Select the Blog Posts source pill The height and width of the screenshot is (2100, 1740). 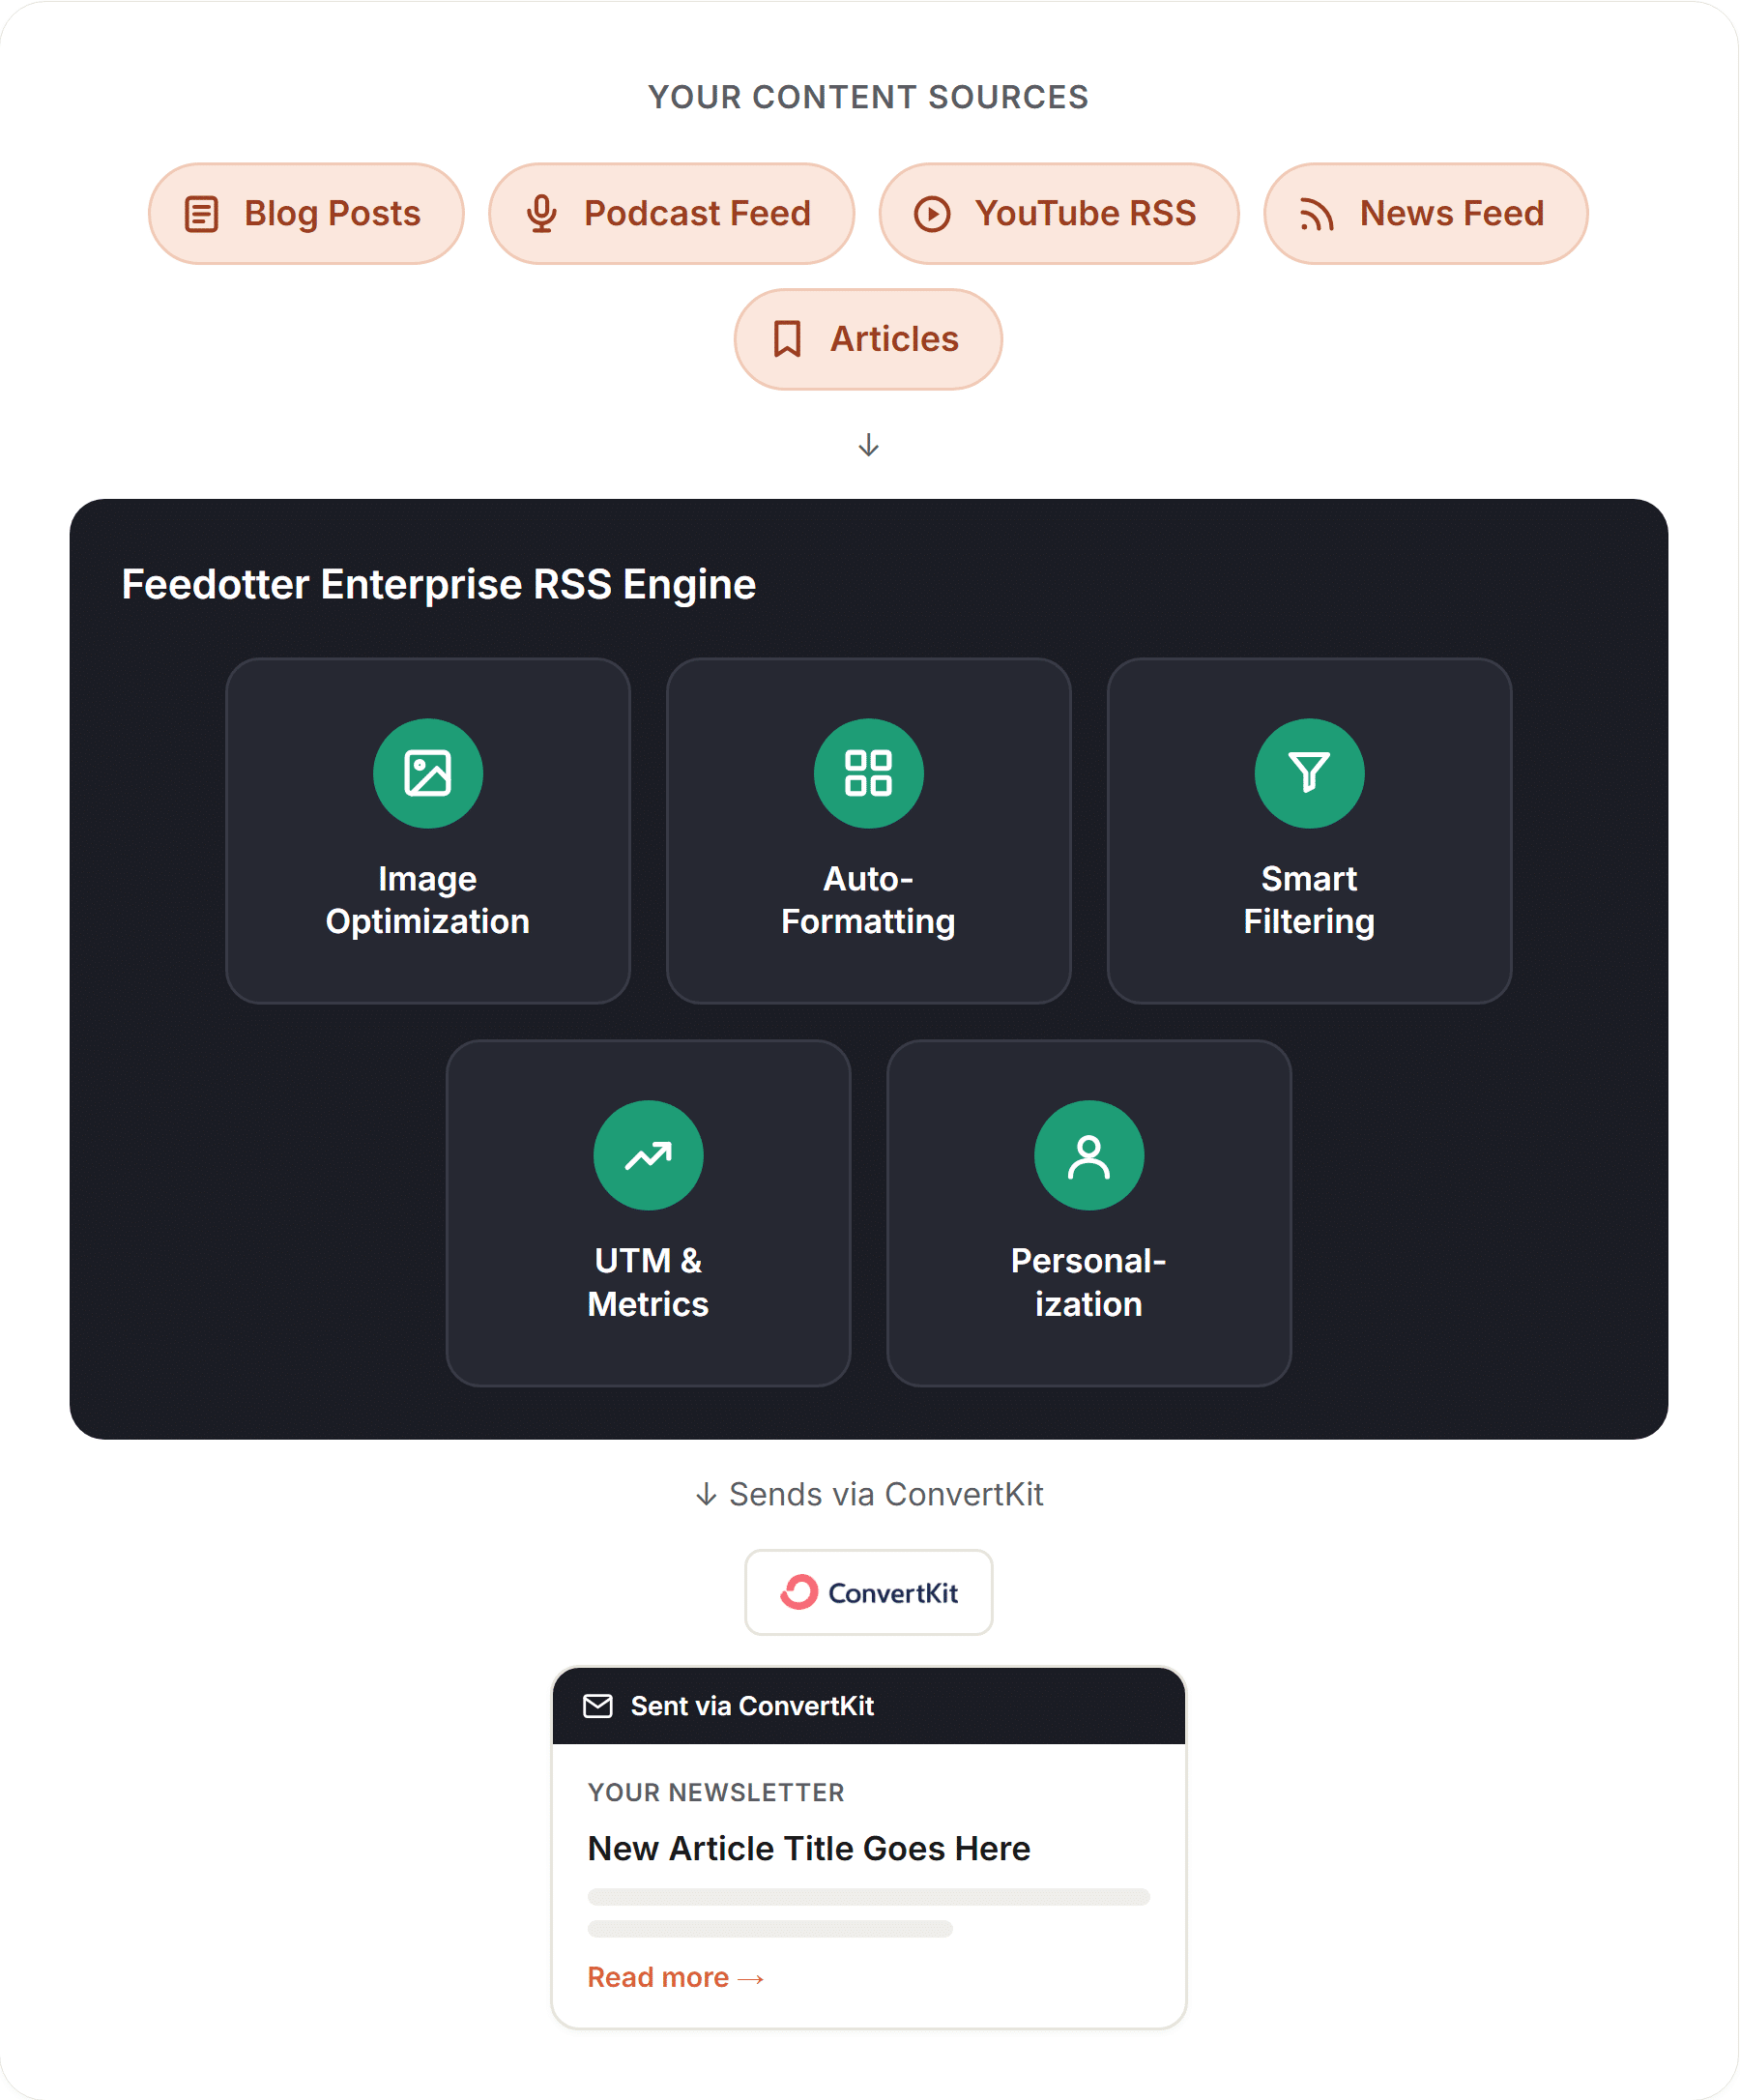(306, 214)
